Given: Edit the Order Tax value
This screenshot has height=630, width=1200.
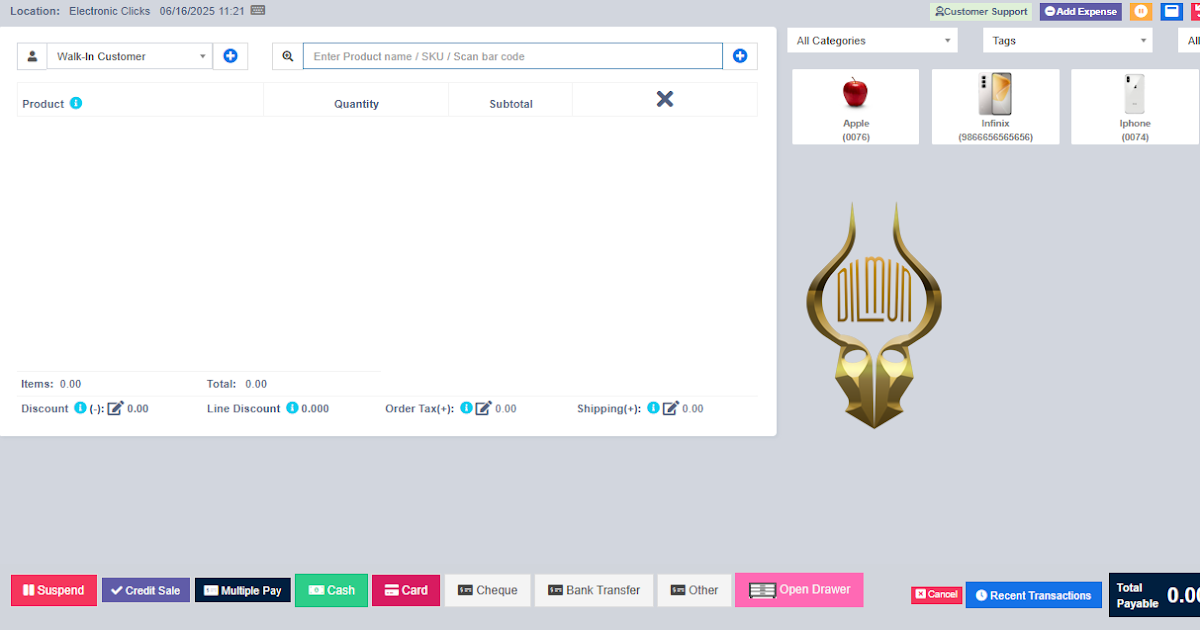Looking at the screenshot, I should pos(483,408).
